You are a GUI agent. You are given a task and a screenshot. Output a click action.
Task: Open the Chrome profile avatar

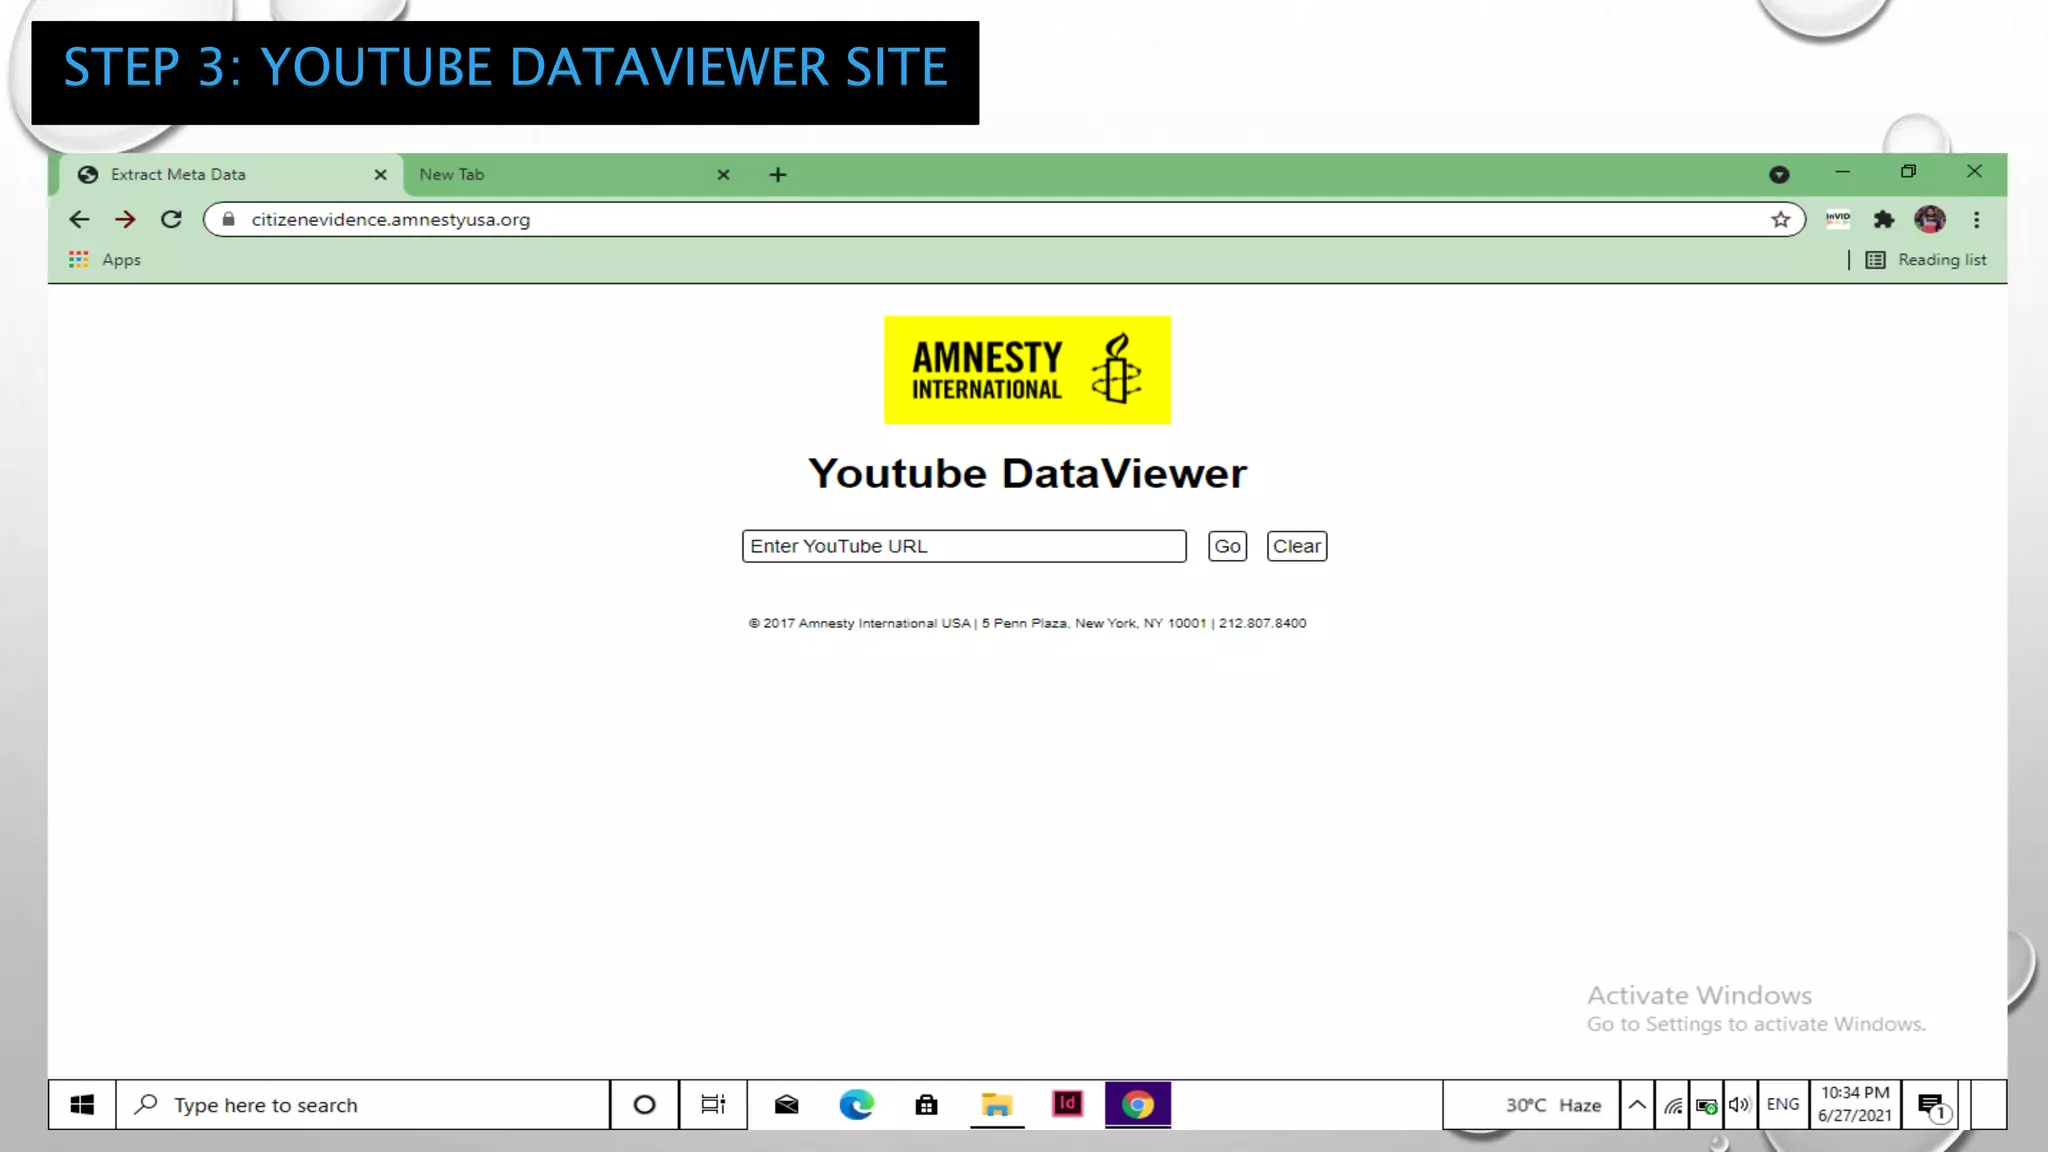coord(1930,220)
